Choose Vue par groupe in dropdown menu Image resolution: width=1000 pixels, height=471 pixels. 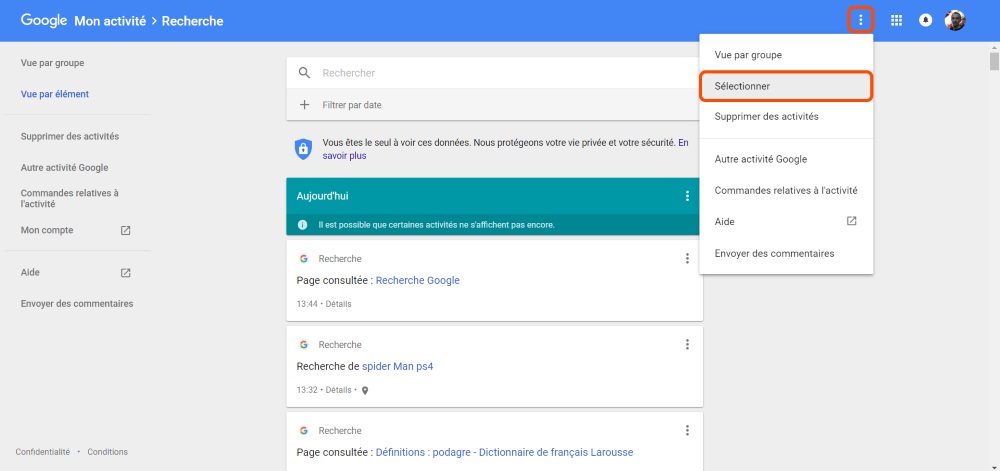coord(786,55)
